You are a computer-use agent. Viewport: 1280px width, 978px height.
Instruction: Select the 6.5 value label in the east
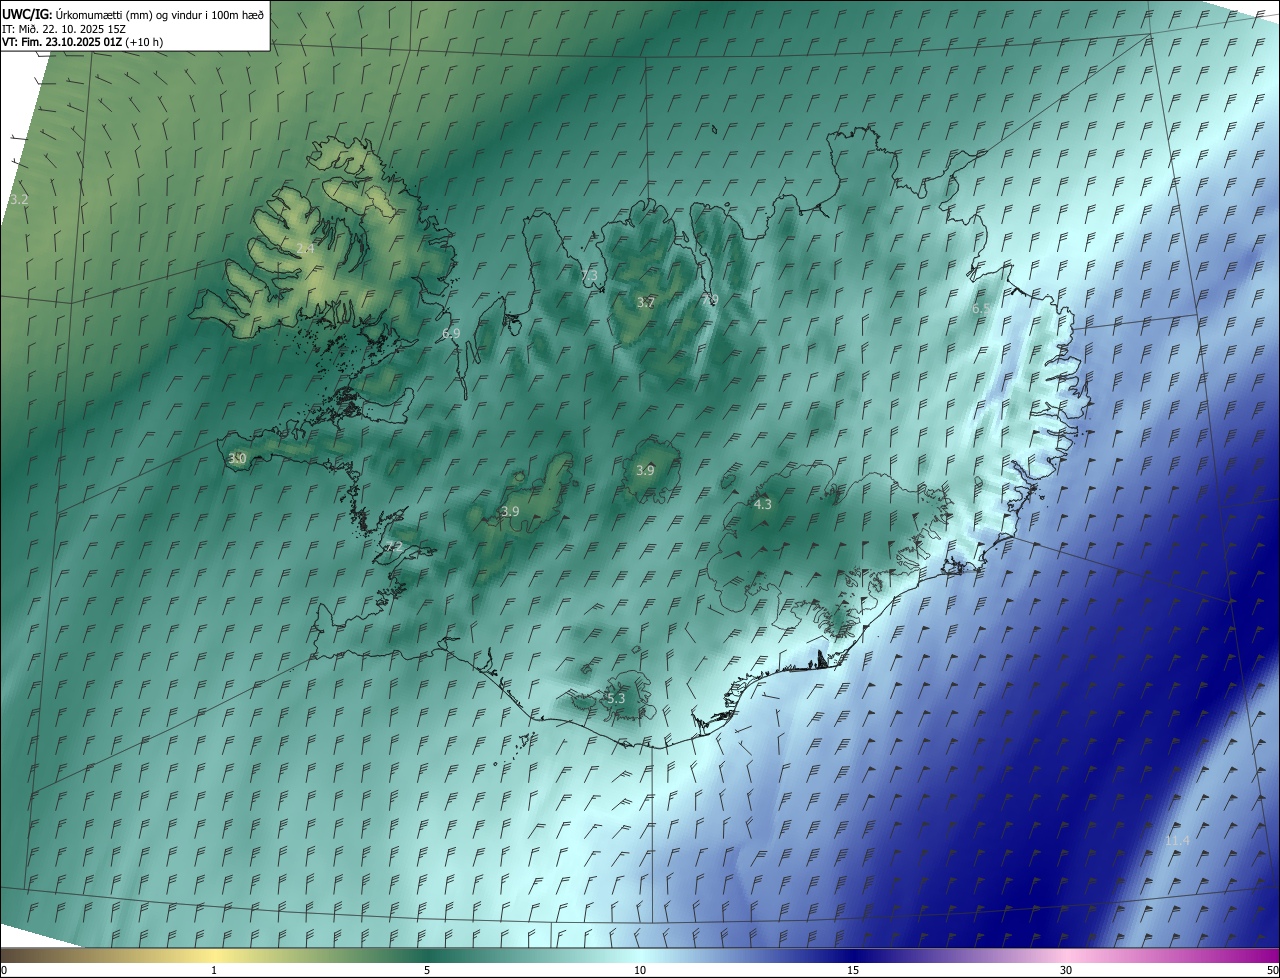point(982,309)
